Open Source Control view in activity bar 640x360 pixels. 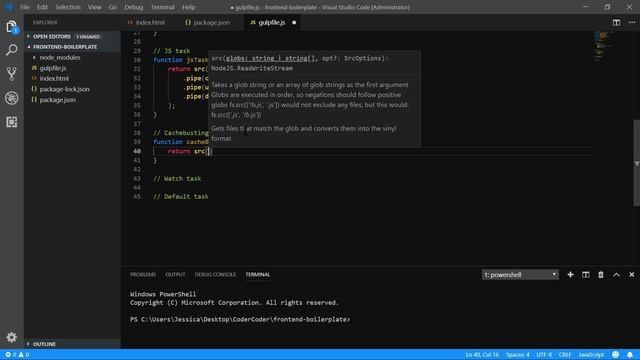(11, 74)
